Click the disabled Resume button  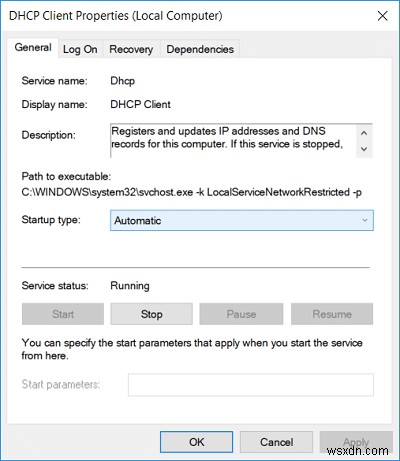click(332, 314)
